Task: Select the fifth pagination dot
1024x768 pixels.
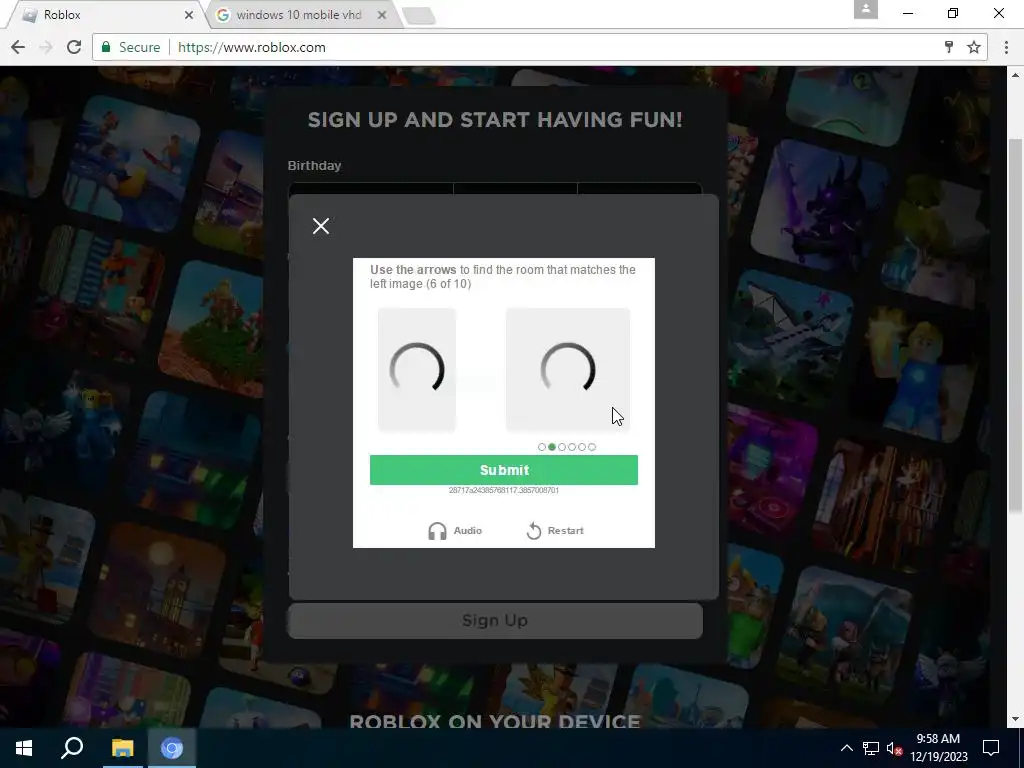Action: 582,447
